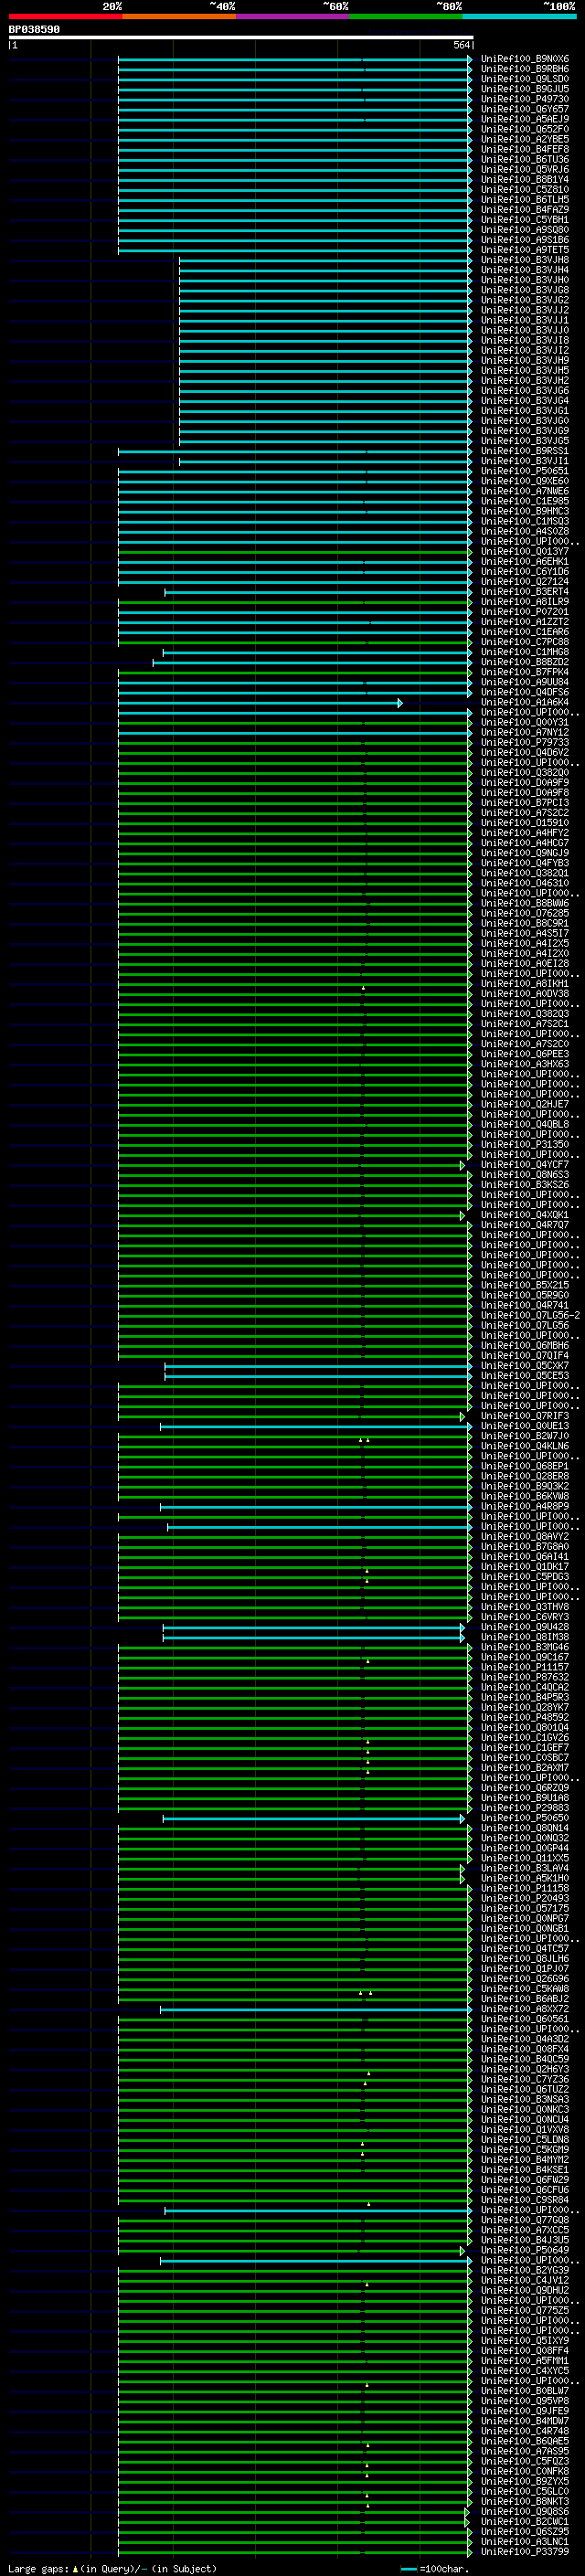Click the orange ~40% identity legend bar

(x=179, y=16)
